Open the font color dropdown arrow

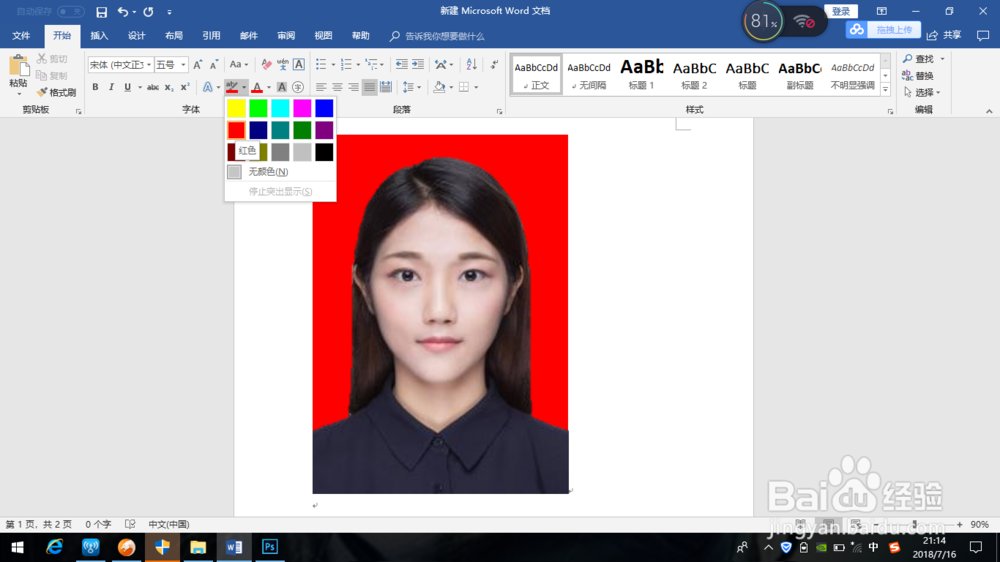(268, 87)
